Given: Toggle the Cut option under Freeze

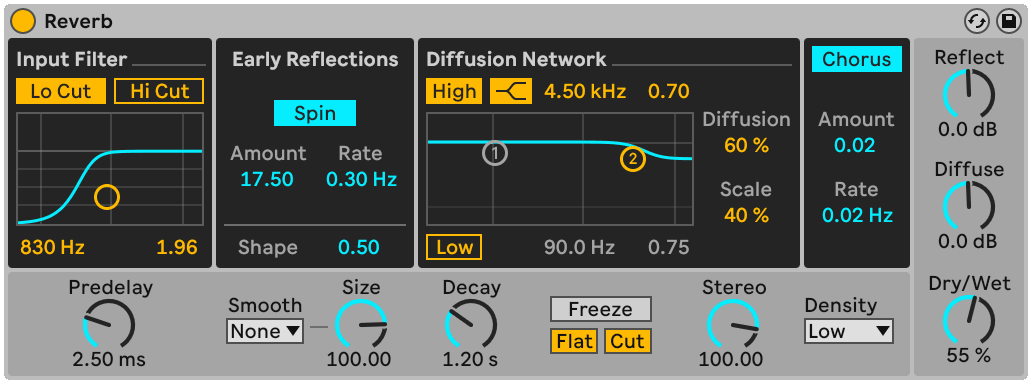Looking at the screenshot, I should pos(627,341).
